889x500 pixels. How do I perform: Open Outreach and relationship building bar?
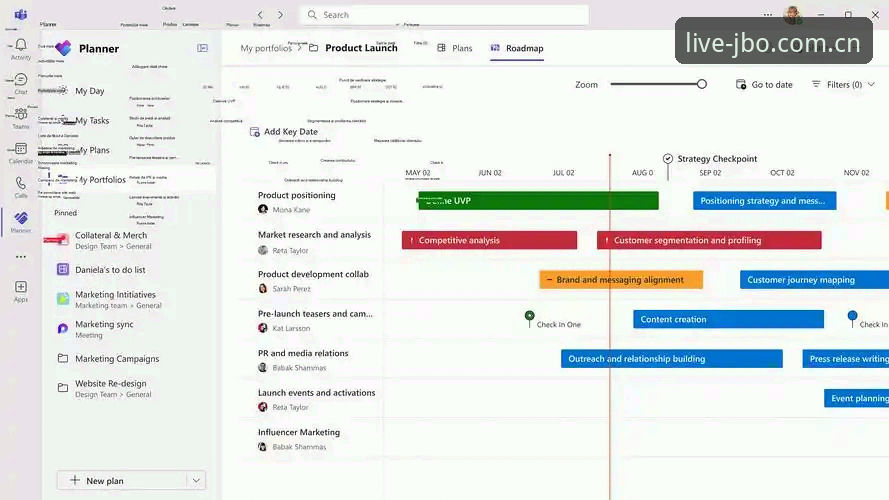(x=672, y=359)
